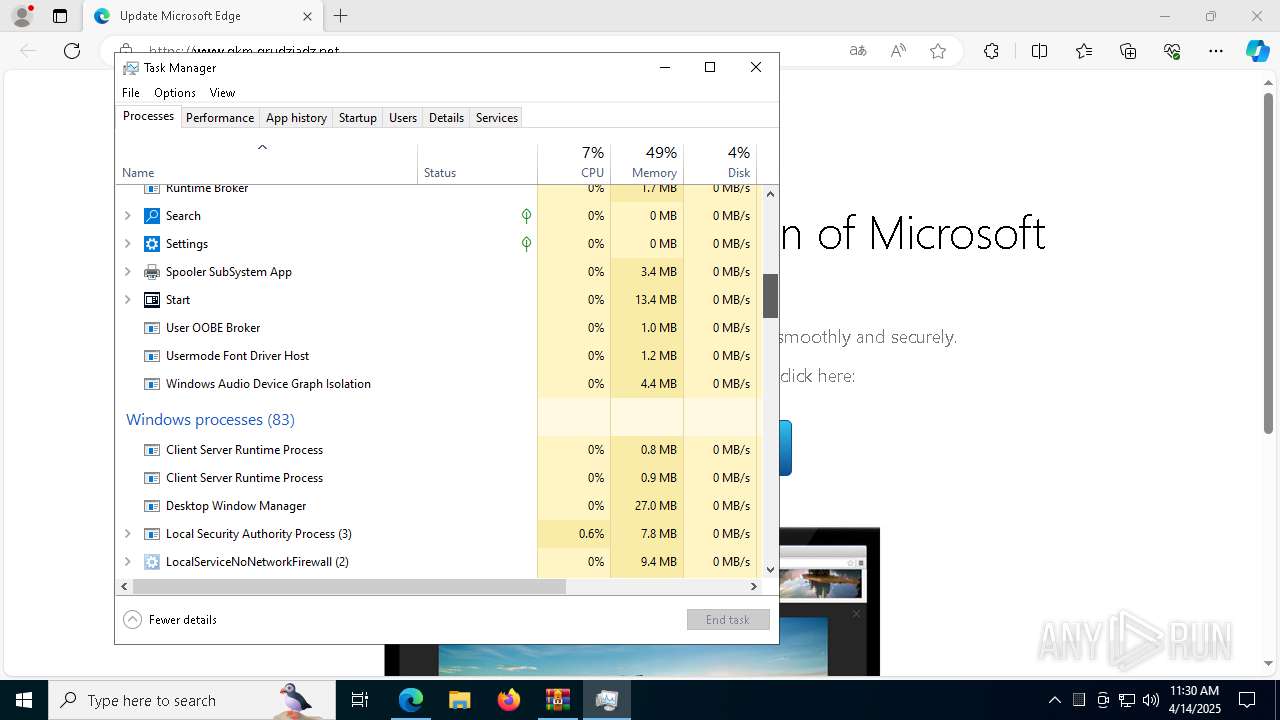Switch to the Details tab
This screenshot has width=1280, height=720.
pos(446,118)
